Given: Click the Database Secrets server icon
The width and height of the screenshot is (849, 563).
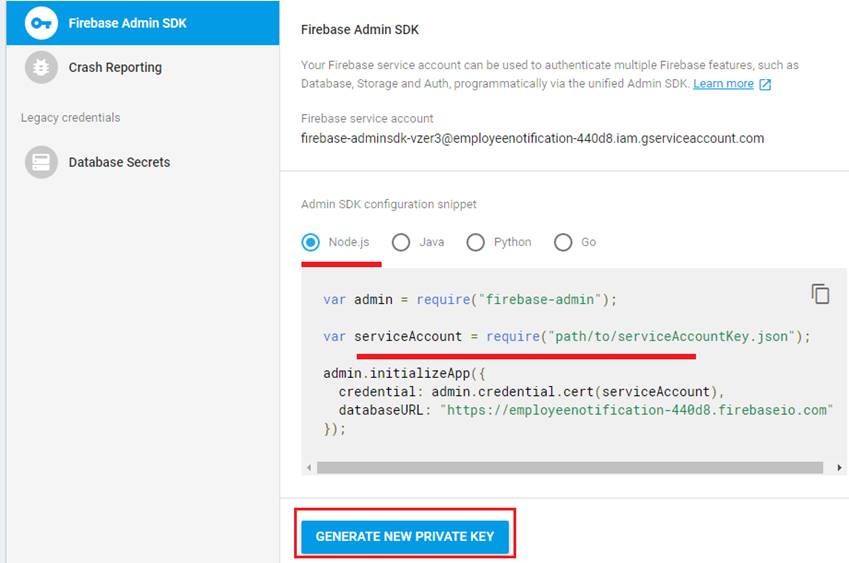Looking at the screenshot, I should (41, 162).
